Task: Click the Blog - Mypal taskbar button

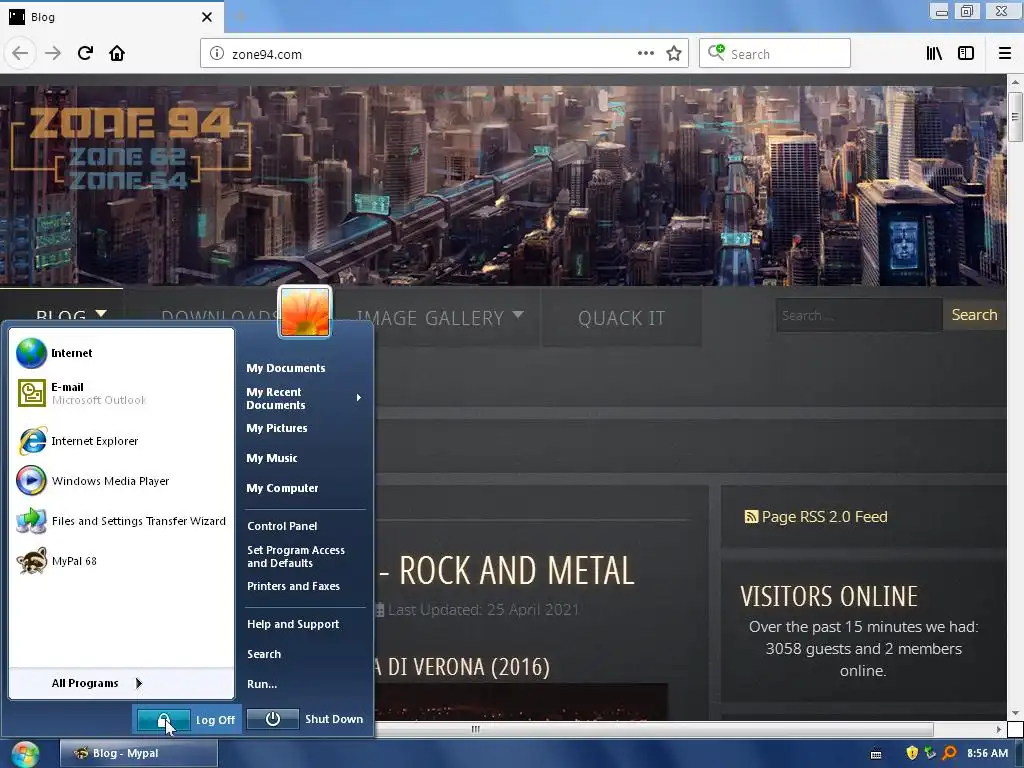Action: click(x=138, y=754)
